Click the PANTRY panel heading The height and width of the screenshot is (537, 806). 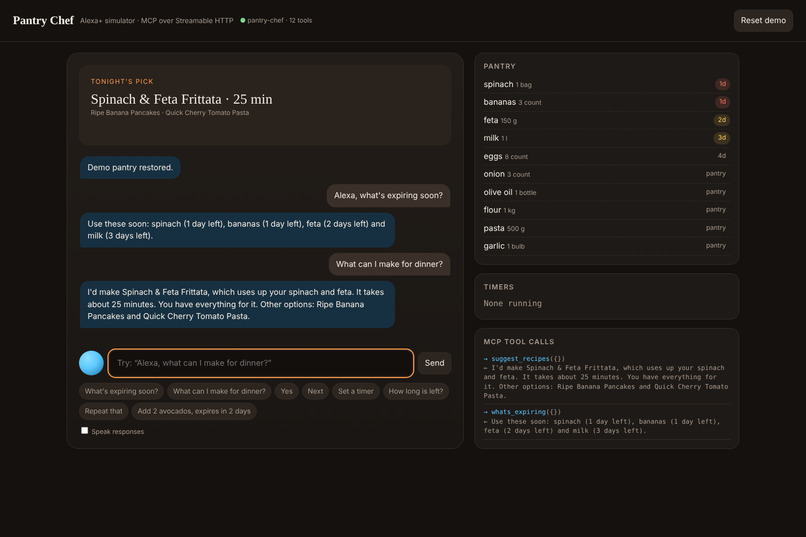click(499, 66)
